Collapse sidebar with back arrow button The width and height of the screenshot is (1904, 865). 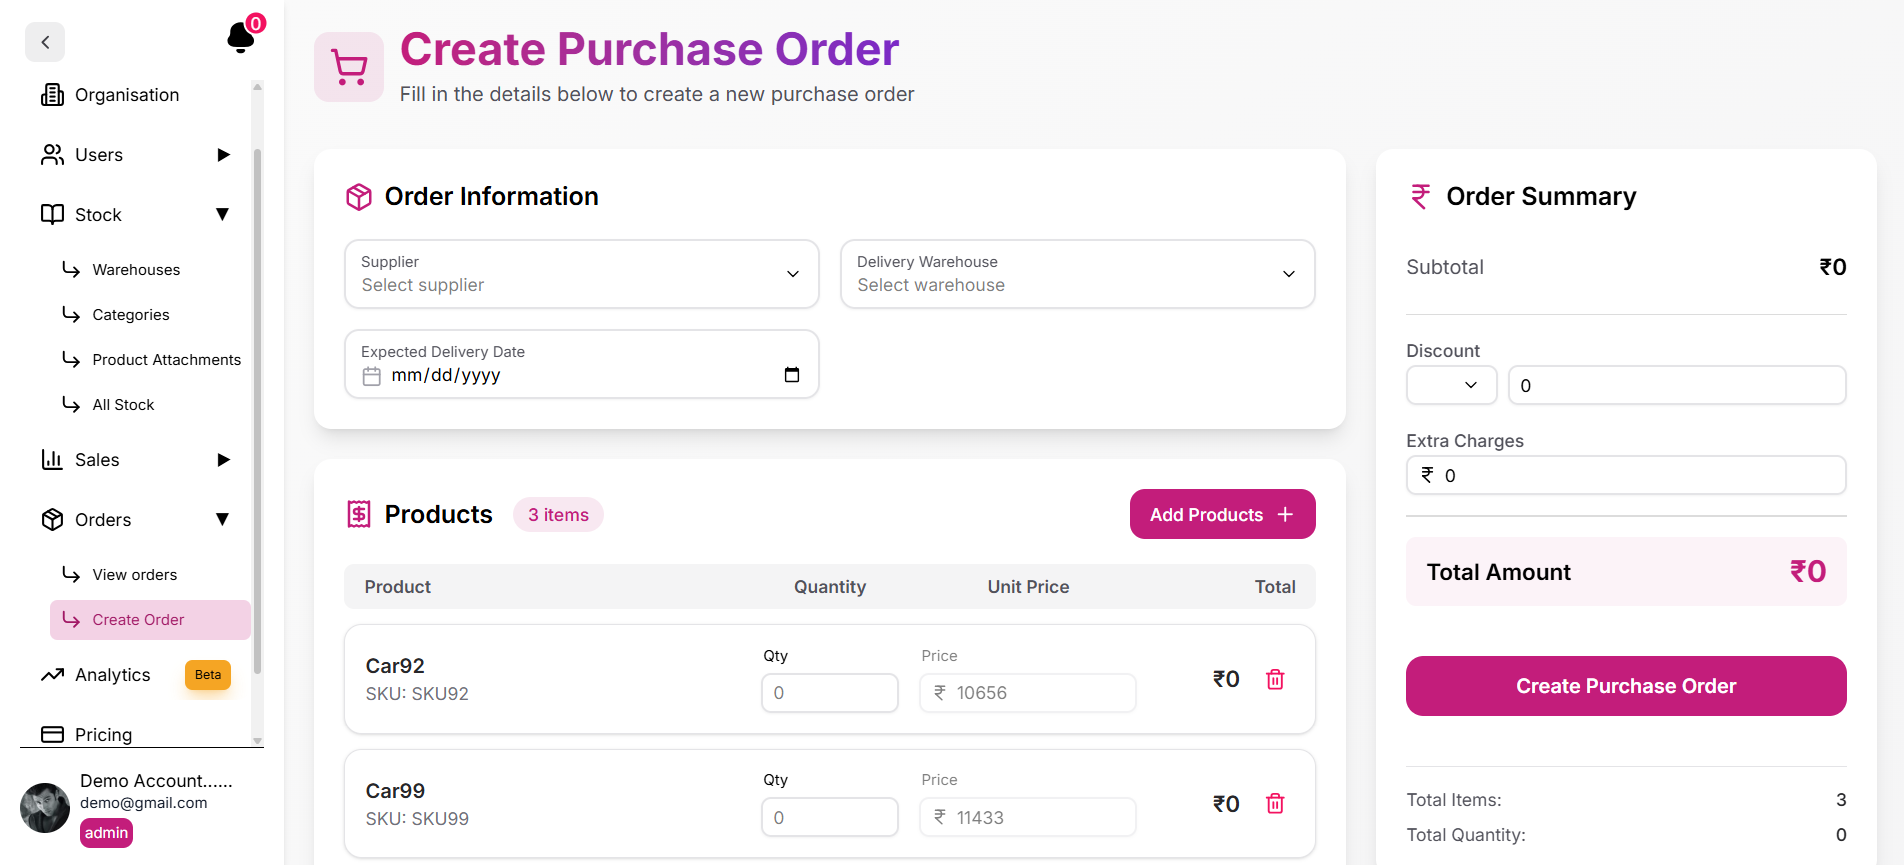click(x=45, y=42)
